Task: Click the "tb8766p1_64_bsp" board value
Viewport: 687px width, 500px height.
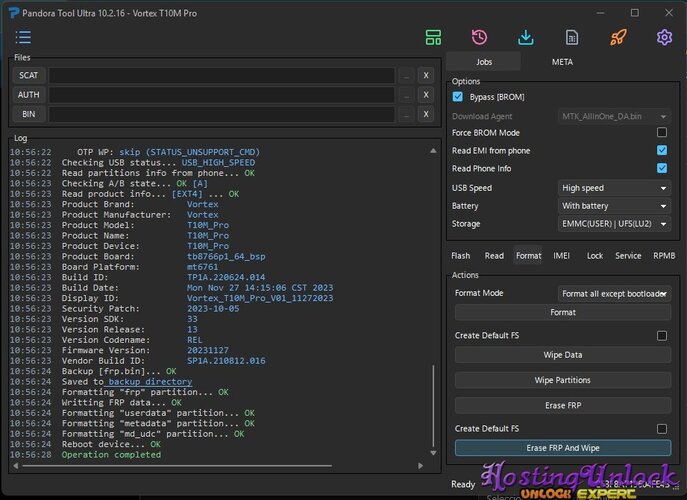Action: 226,256
